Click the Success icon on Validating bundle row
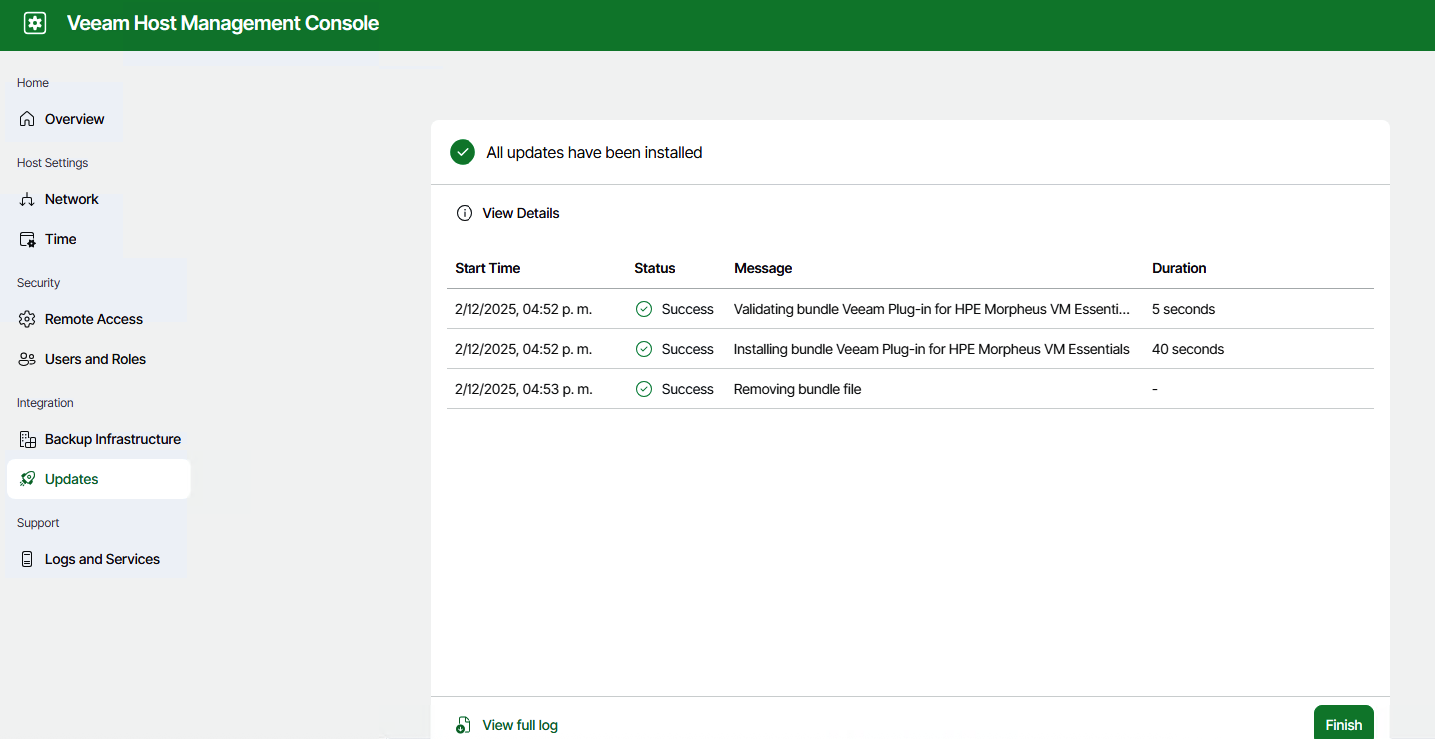Image resolution: width=1435 pixels, height=739 pixels. pyautogui.click(x=644, y=309)
